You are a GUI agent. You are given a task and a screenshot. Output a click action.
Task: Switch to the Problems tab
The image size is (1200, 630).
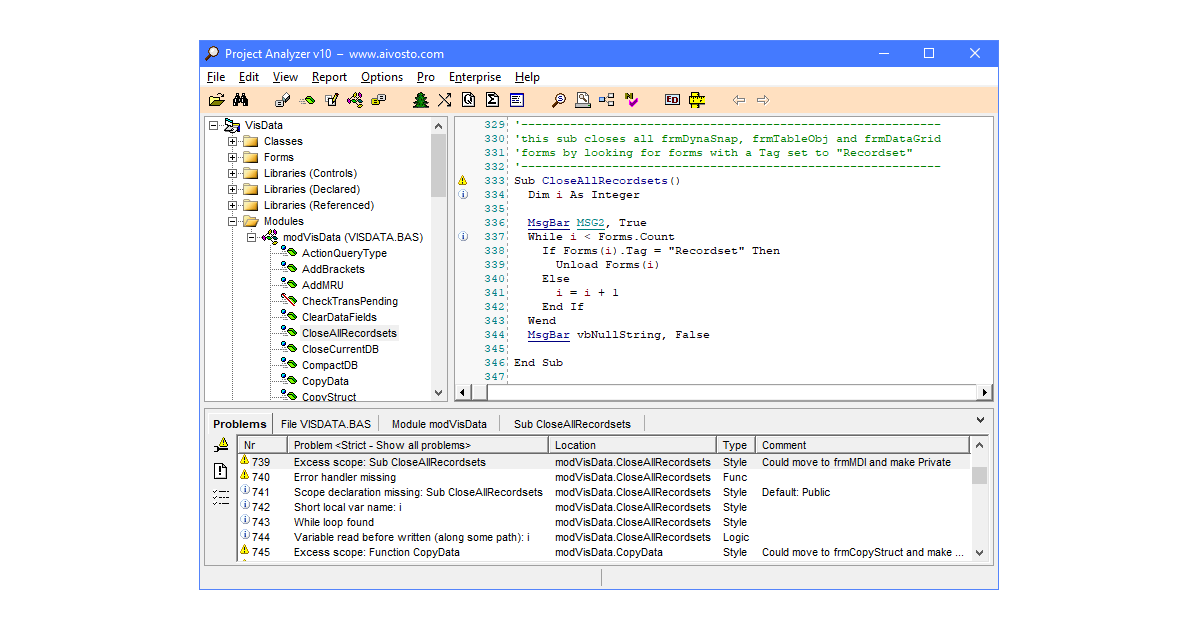tap(239, 423)
